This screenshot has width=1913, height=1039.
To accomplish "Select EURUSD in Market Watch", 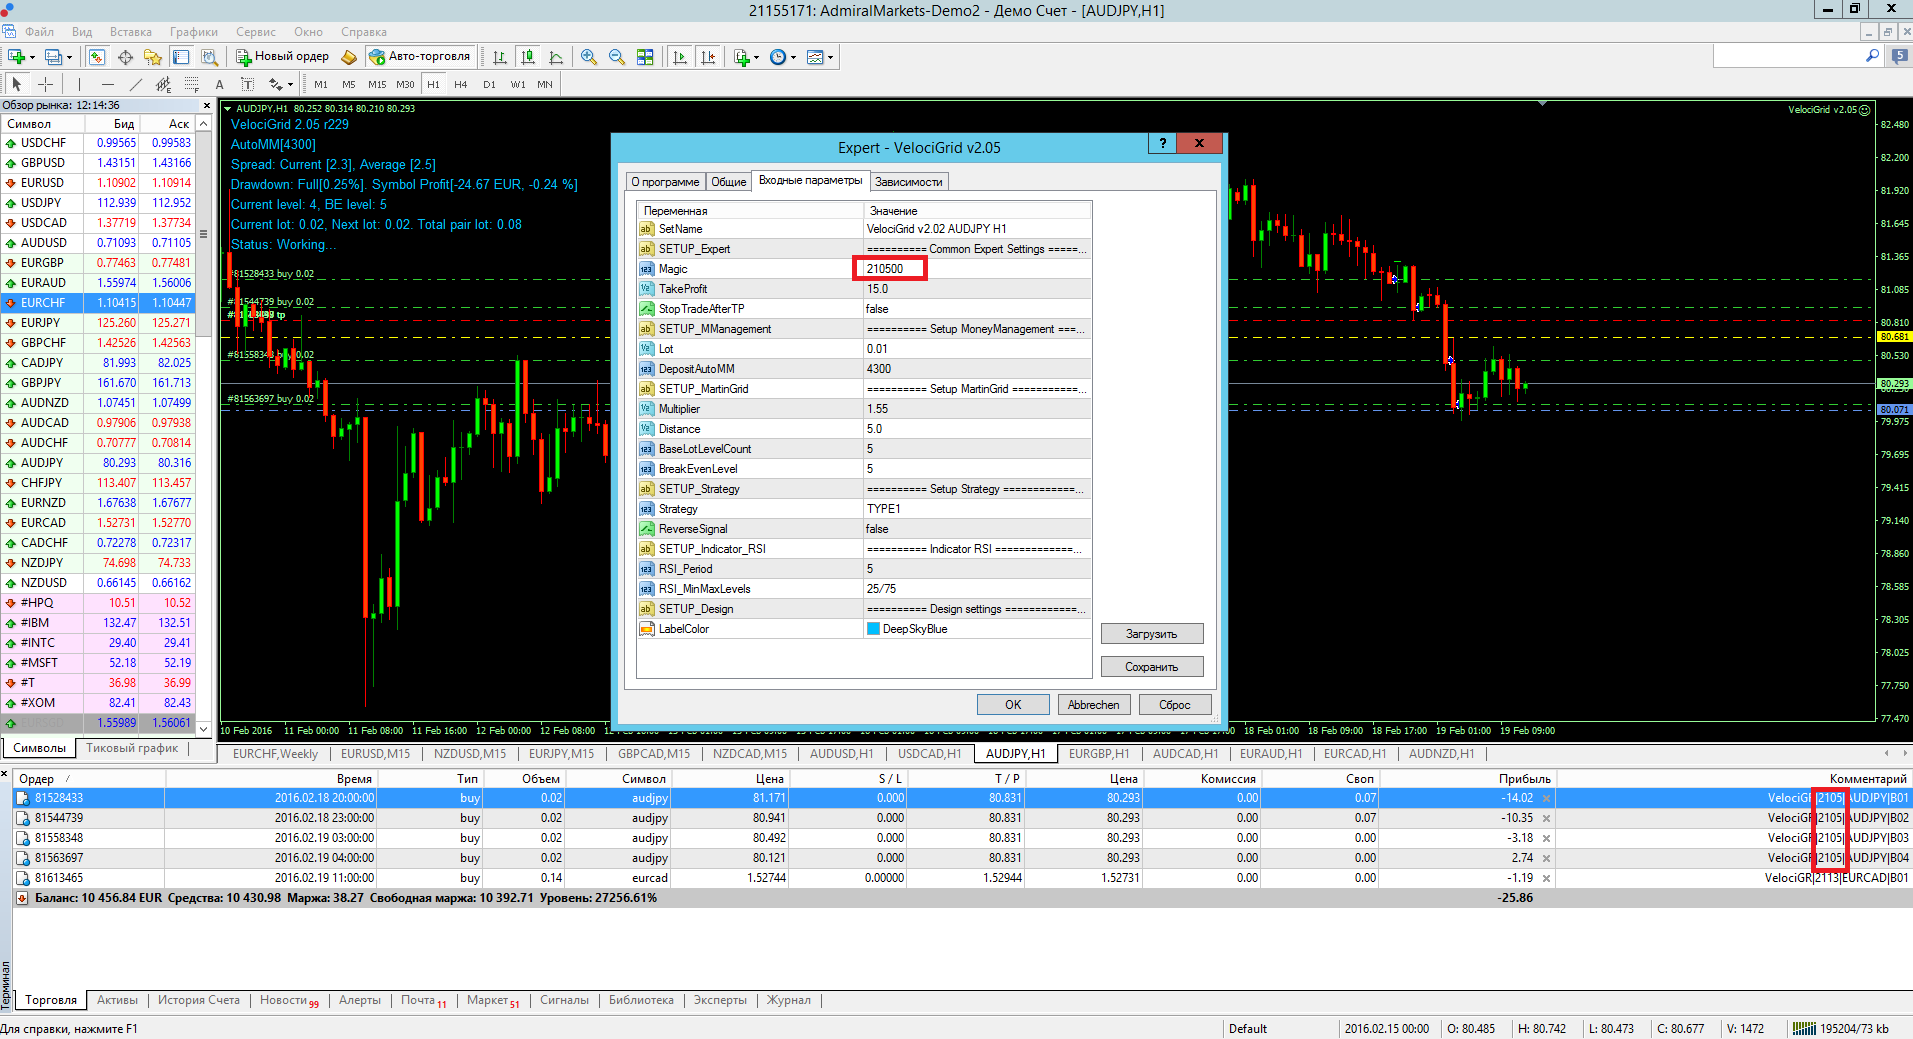I will (x=99, y=183).
